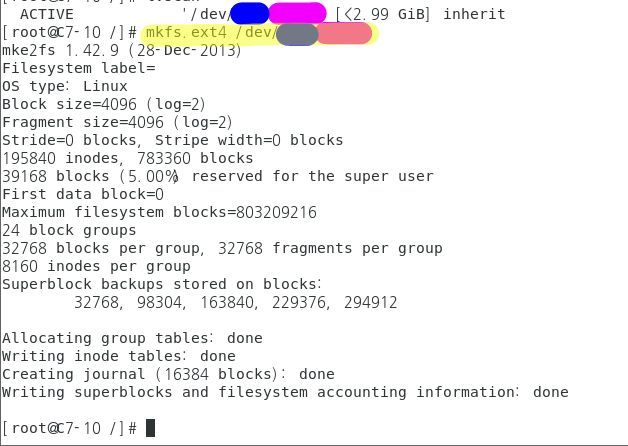Click the superblock backup number 163840
628x446 pixels.
(x=227, y=302)
